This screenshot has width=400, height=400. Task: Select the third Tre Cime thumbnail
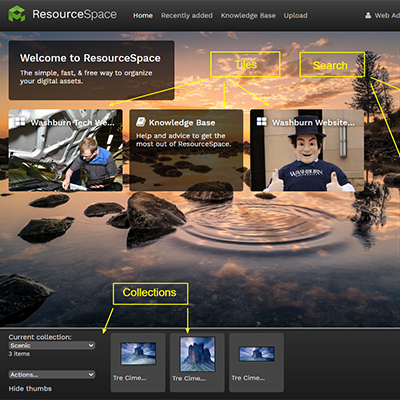point(256,363)
